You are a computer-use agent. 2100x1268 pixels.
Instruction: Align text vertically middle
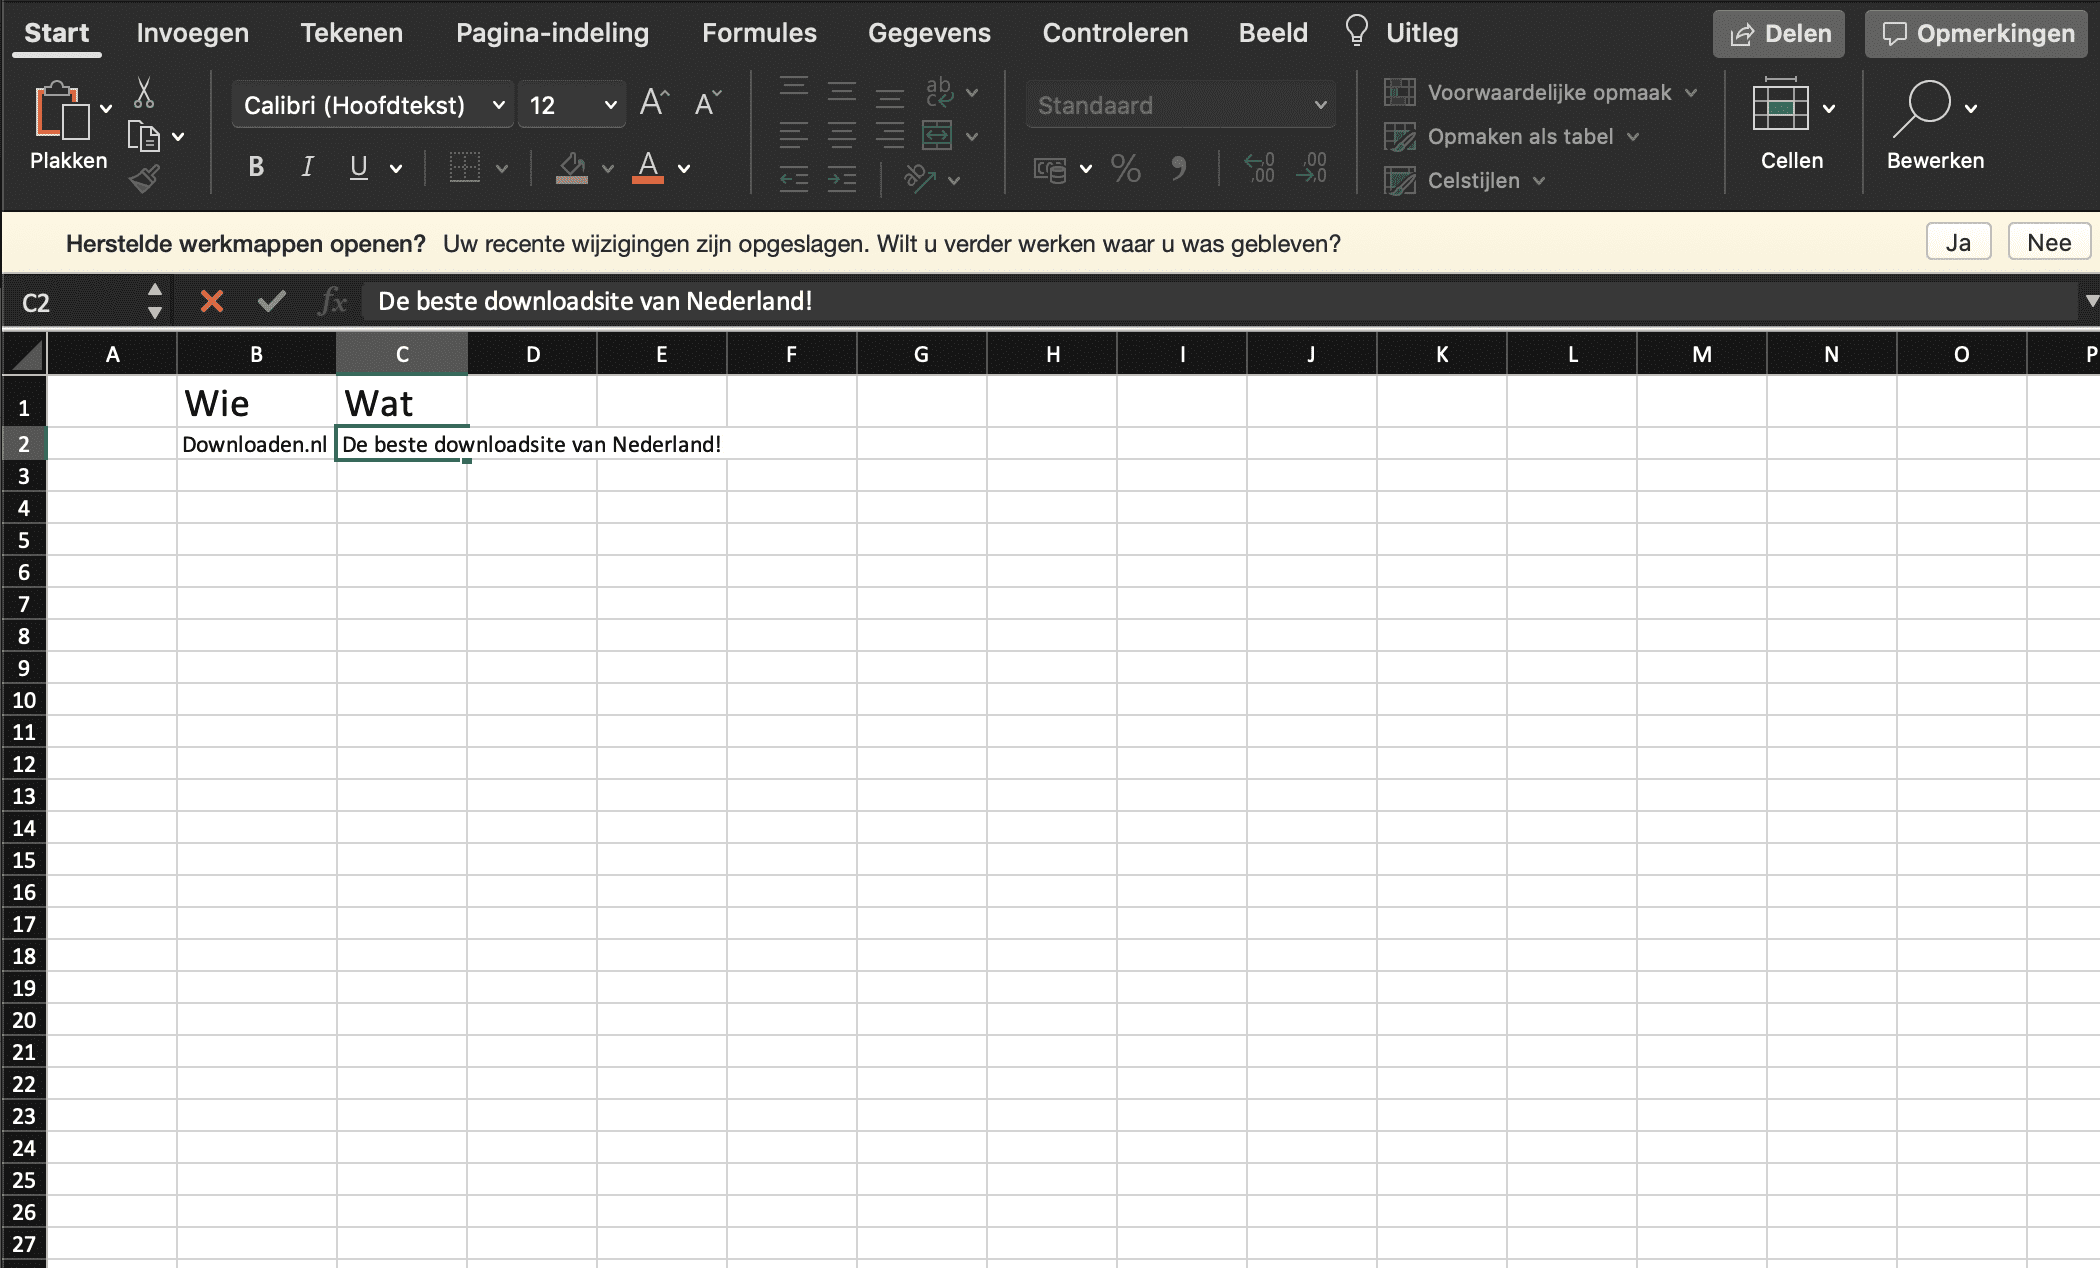(x=842, y=92)
